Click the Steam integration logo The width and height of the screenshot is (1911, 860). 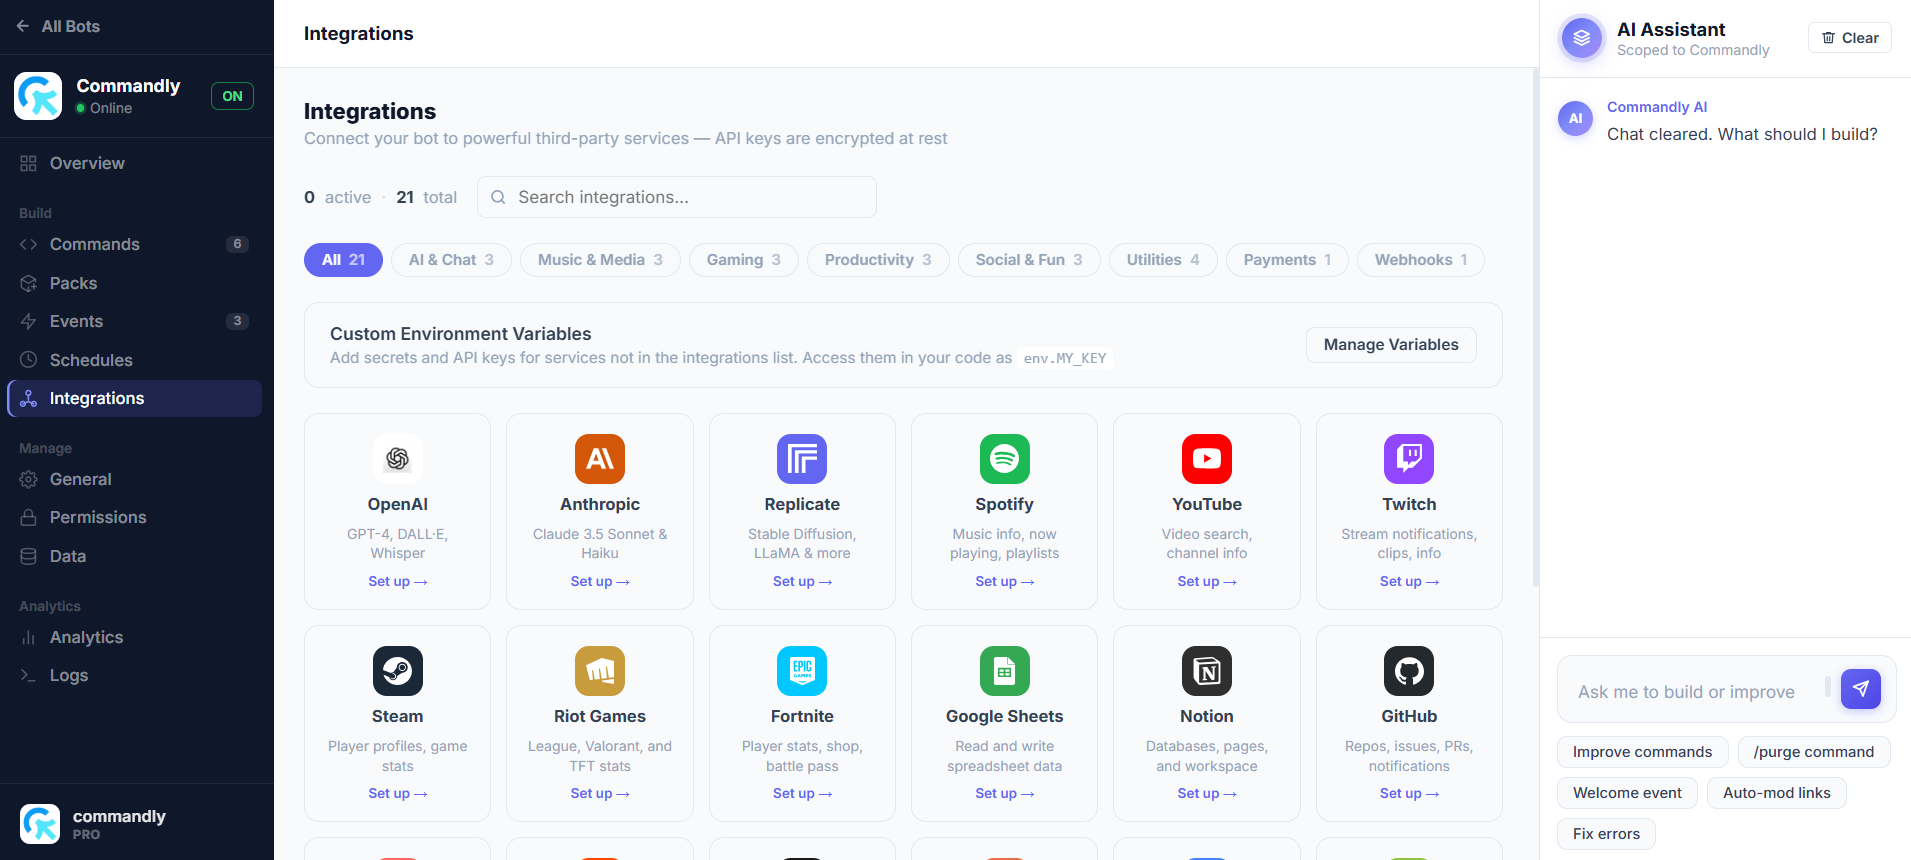[397, 671]
